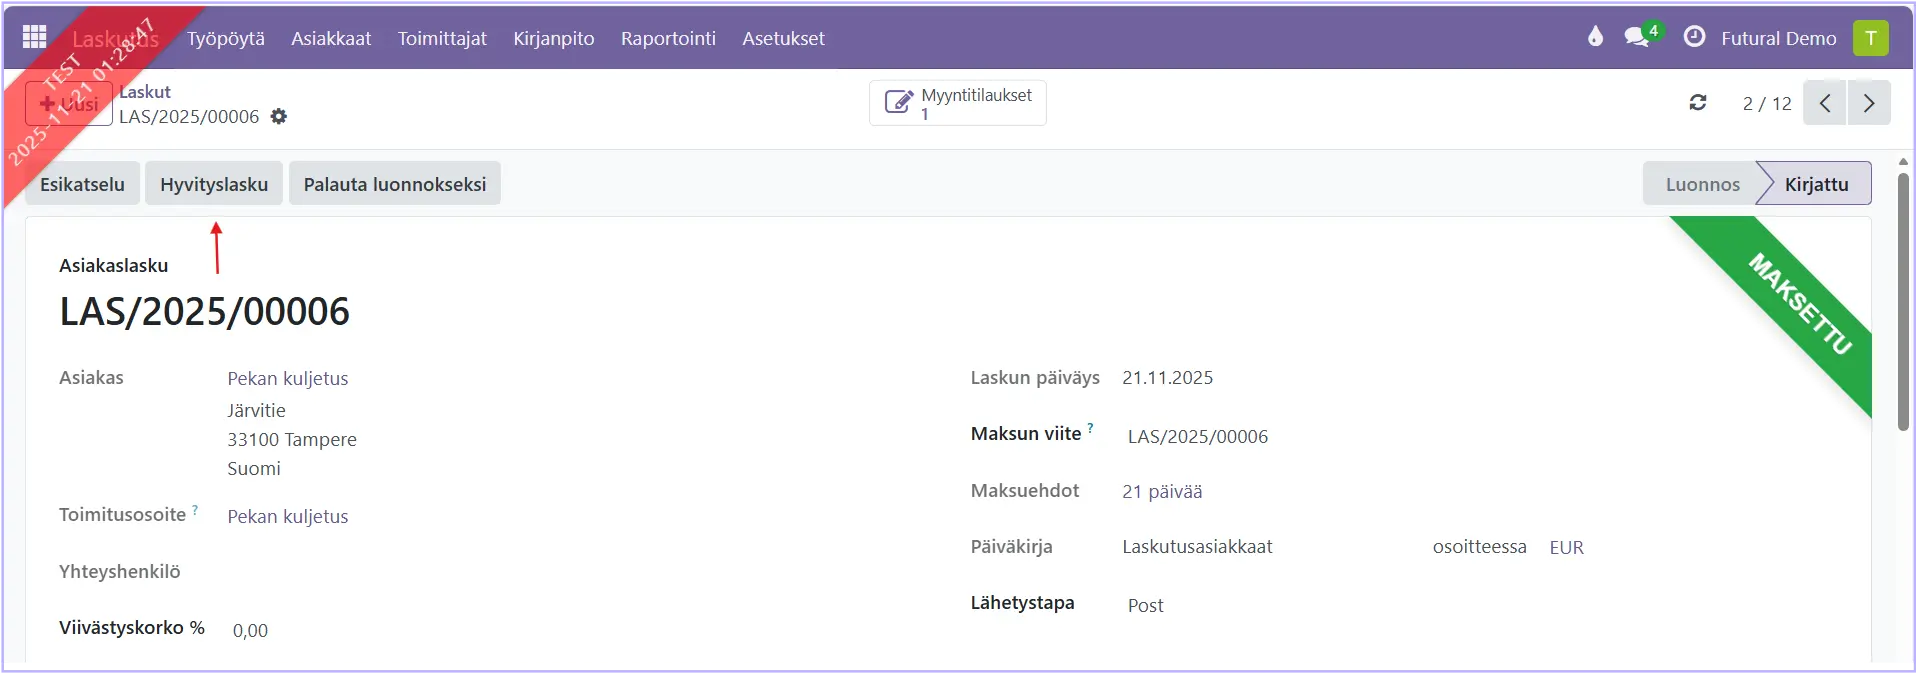Click the water drop debug icon
This screenshot has height=673, width=1916.
tap(1595, 37)
